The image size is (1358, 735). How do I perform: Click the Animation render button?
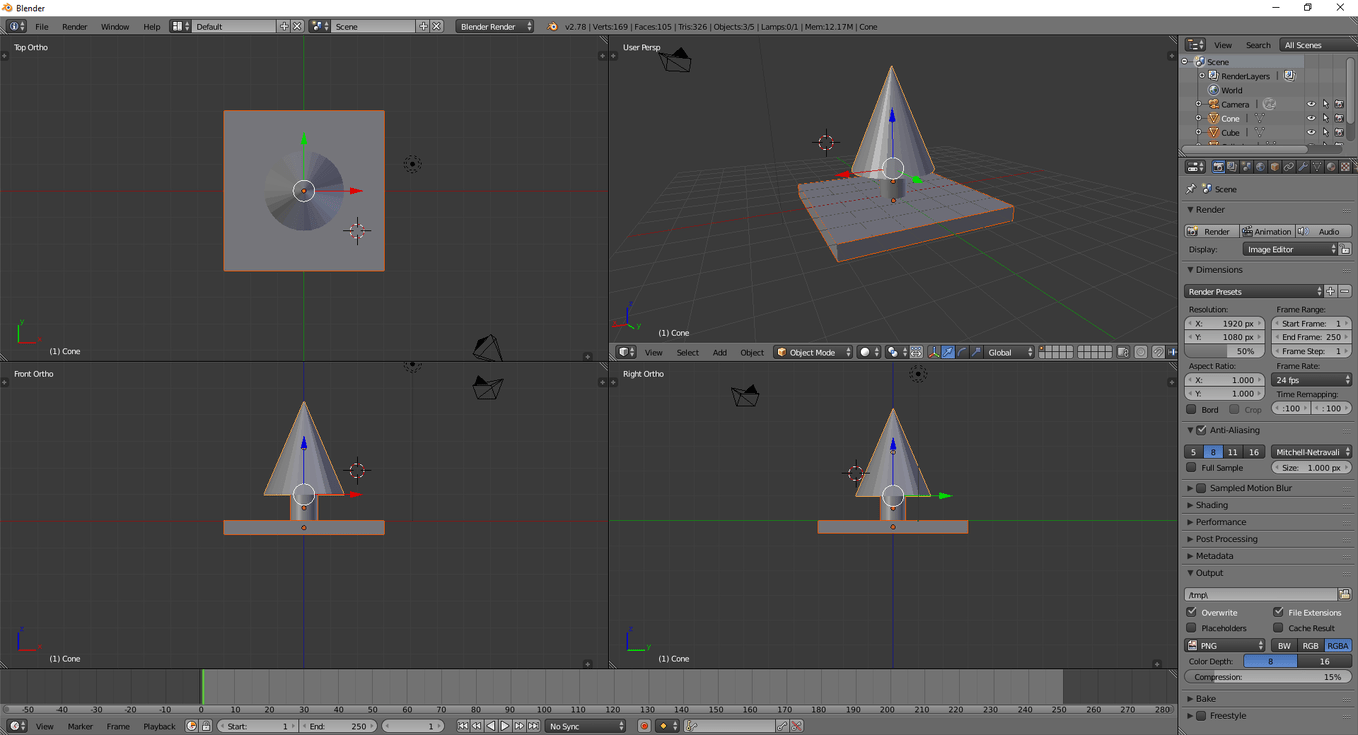tap(1266, 231)
